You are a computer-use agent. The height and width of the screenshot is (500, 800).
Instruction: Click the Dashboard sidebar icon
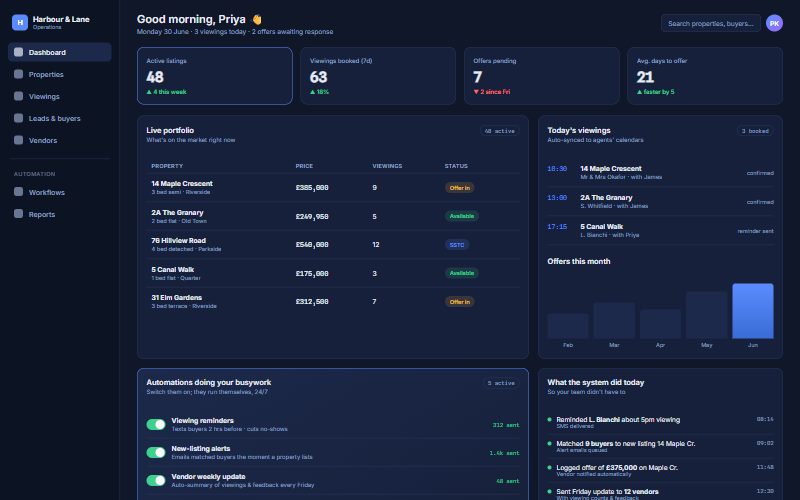18,52
